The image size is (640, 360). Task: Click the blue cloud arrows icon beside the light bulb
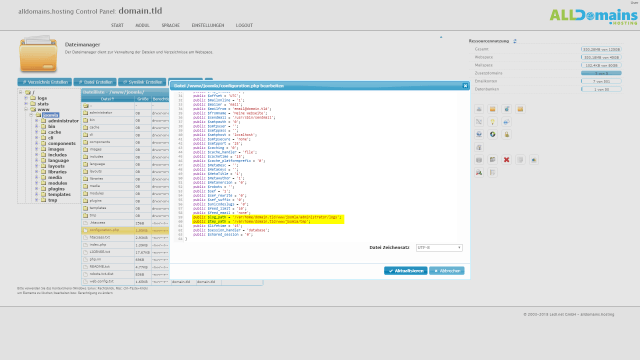pyautogui.click(x=506, y=122)
